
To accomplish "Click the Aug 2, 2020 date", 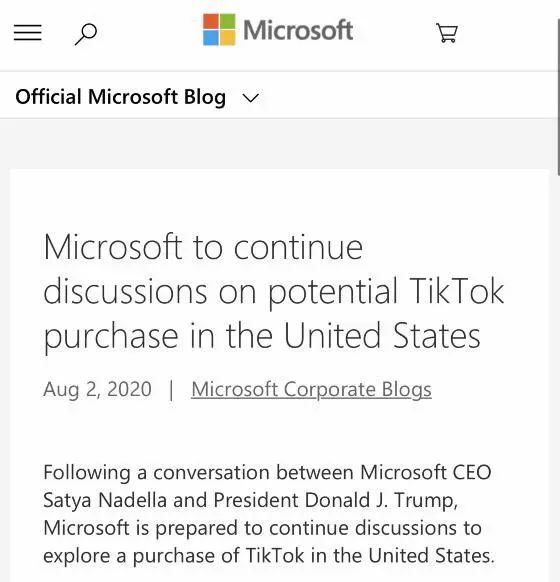I will 97,389.
